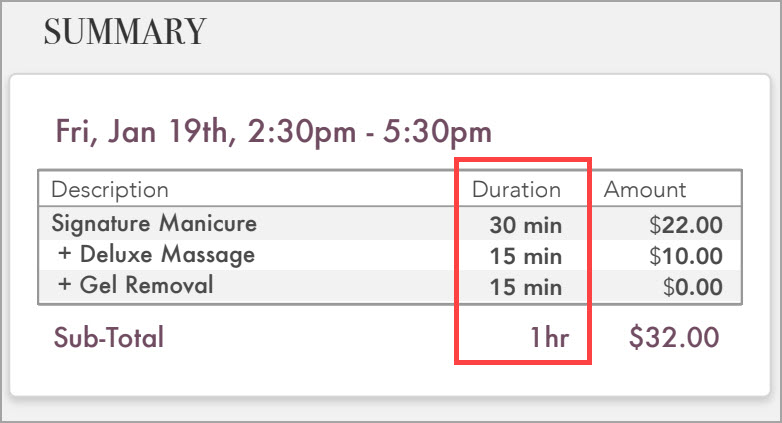Click Deluxe Massage 15 min duration

526,256
